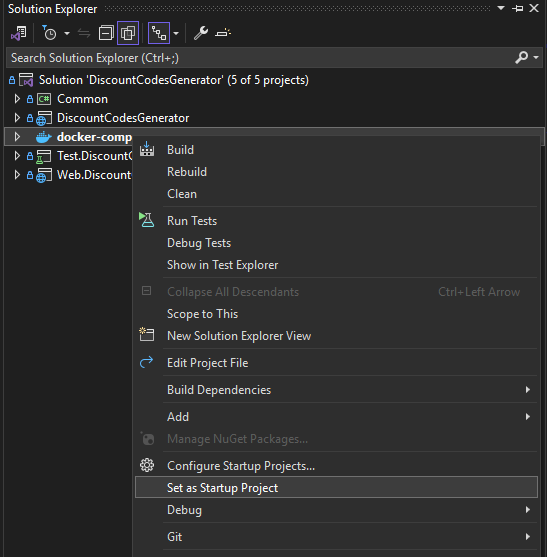Switch between solution and folder views

[18, 33]
